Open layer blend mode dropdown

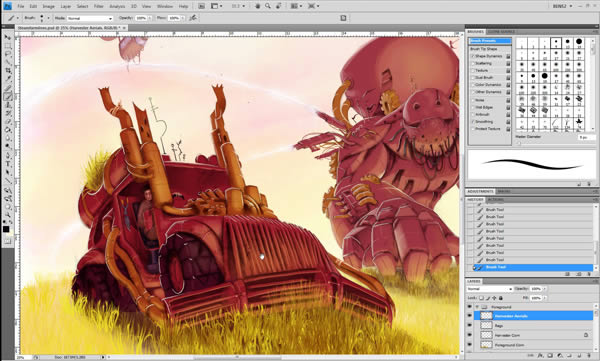(x=489, y=289)
